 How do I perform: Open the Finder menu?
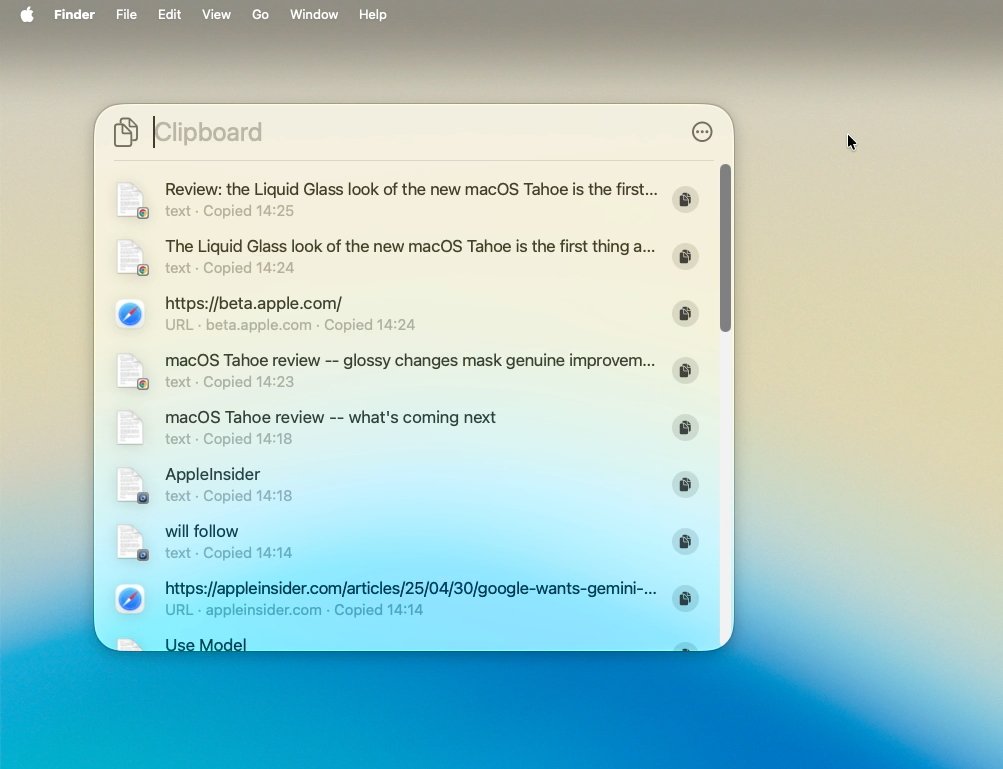pyautogui.click(x=74, y=15)
